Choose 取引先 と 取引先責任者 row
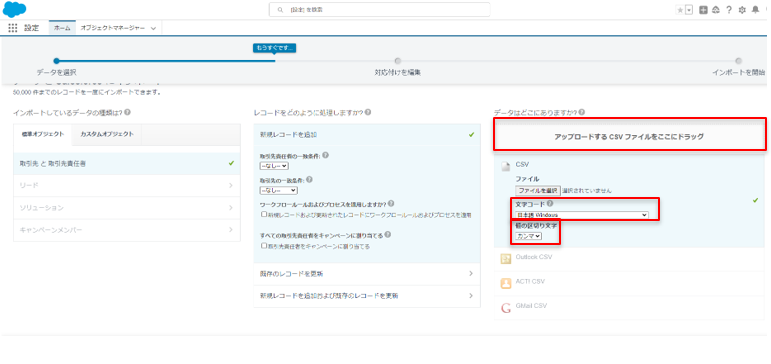Screen dimensions: 771x364 click(127, 163)
